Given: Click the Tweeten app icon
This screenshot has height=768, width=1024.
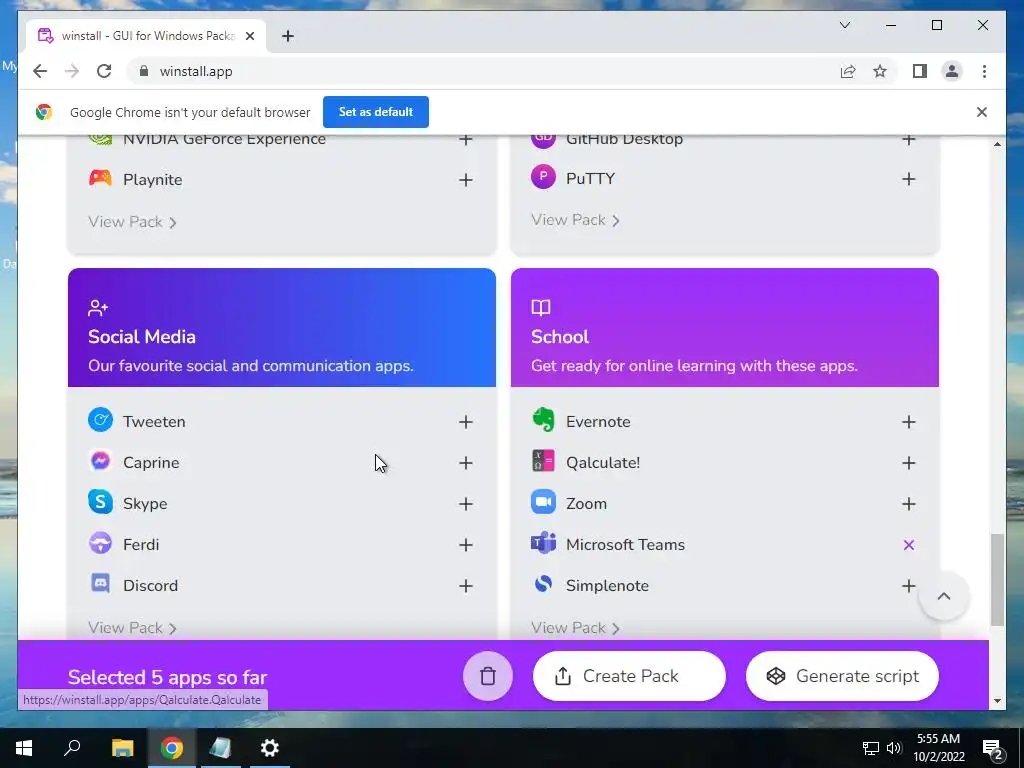Looking at the screenshot, I should 101,420.
